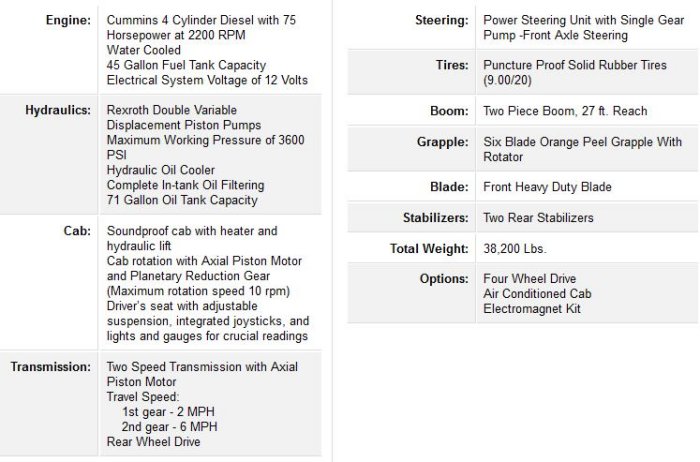Click the "Electromagnet Kit" option text
Image resolution: width=700 pixels, height=462 pixels.
531,309
